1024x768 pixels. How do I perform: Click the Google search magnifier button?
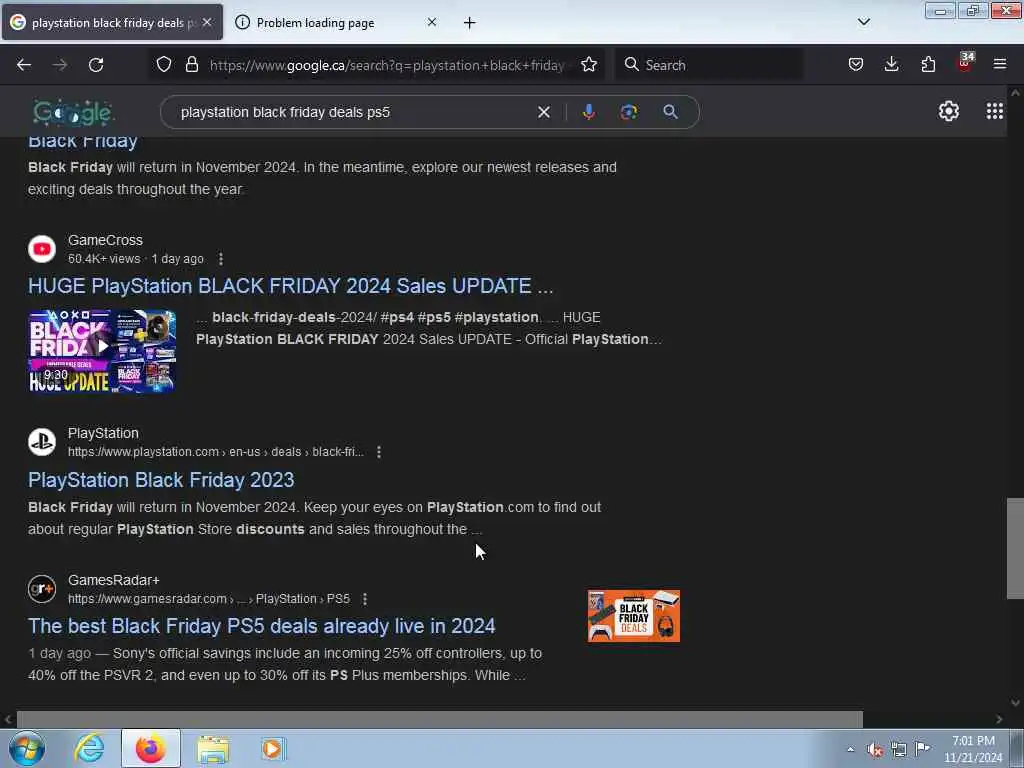point(670,112)
